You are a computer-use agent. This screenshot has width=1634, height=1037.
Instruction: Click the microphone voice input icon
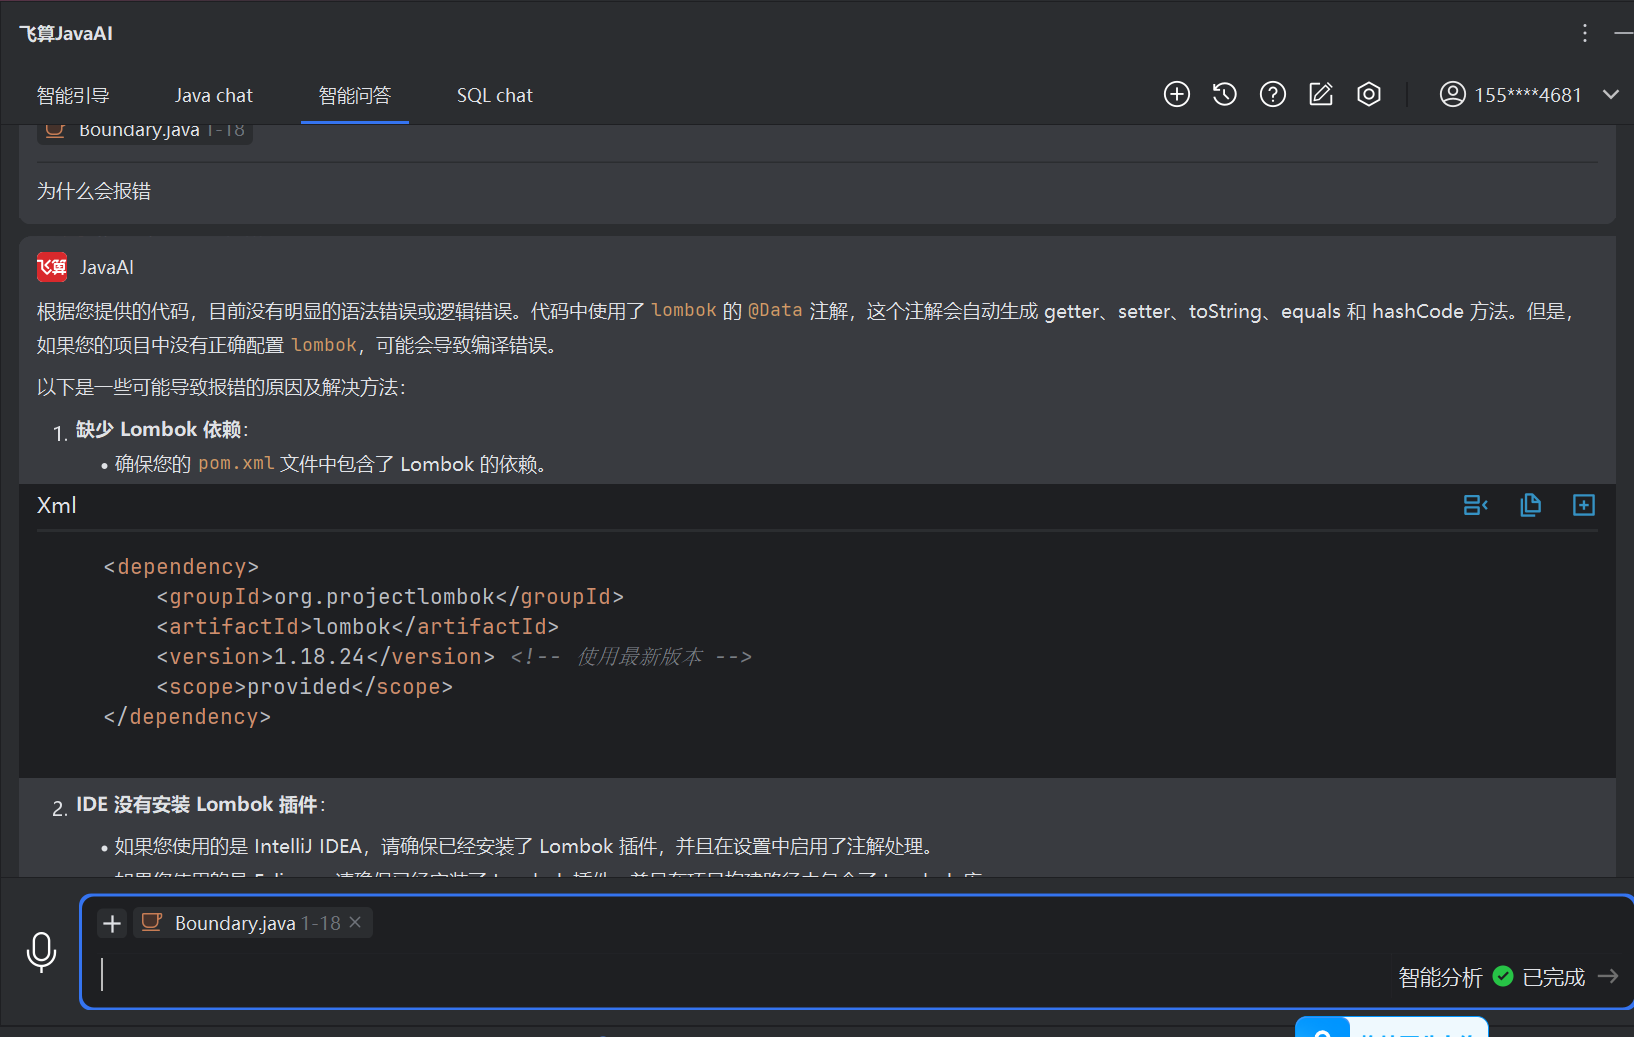(41, 952)
